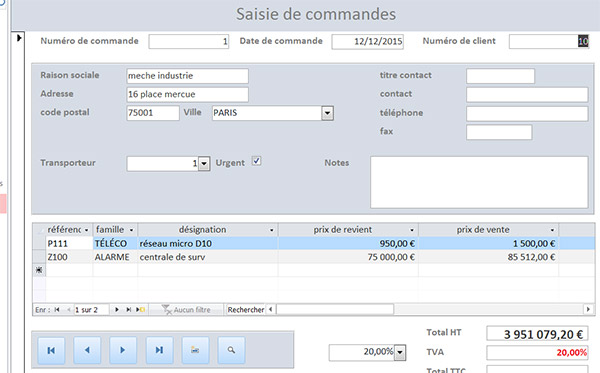Click the Total TTC field
This screenshot has height=373, width=600.
tap(537, 370)
